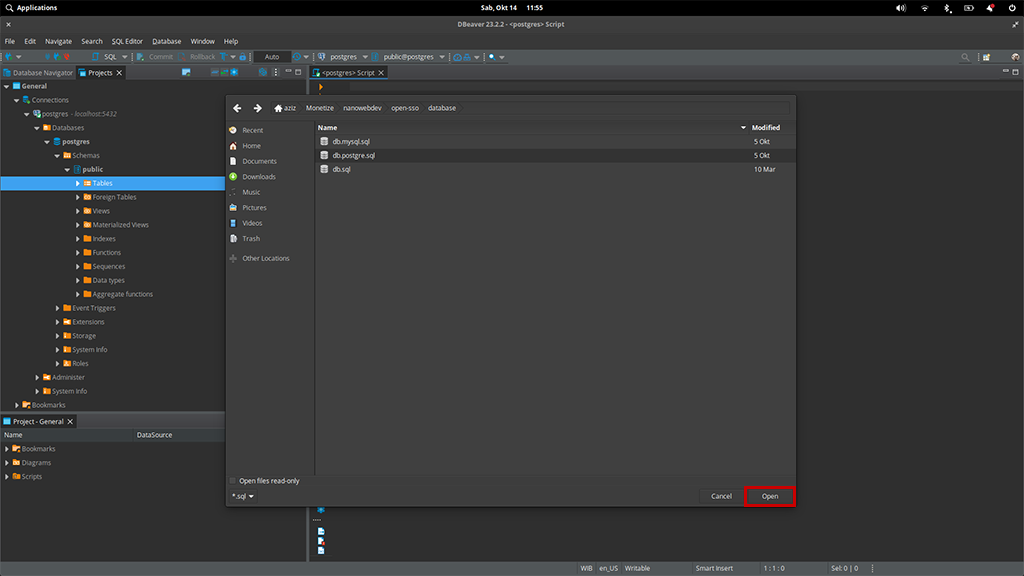Screen dimensions: 1024x576
Task: Click the volume icon in system tray
Action: point(901,8)
